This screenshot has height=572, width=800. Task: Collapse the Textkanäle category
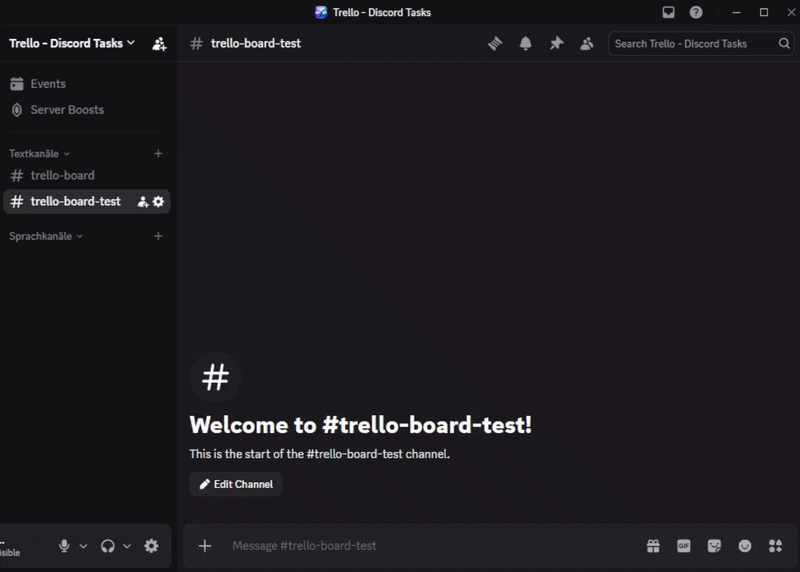coord(39,154)
